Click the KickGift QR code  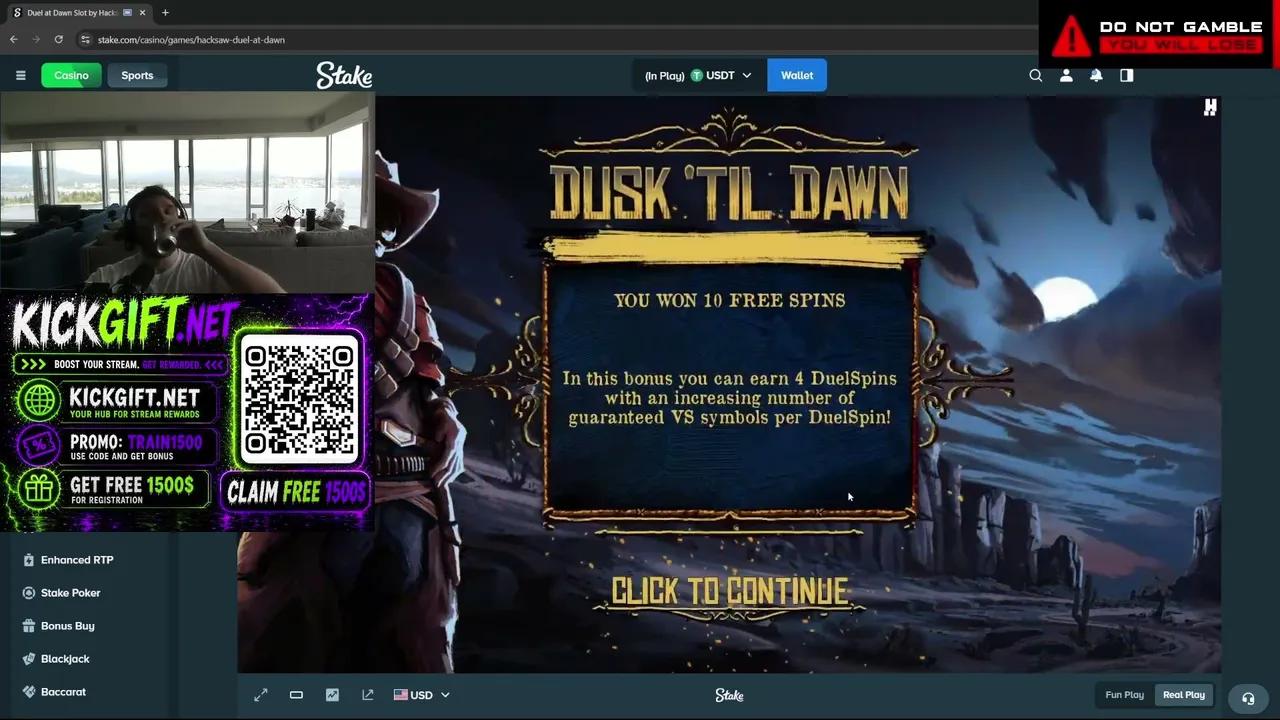[299, 400]
